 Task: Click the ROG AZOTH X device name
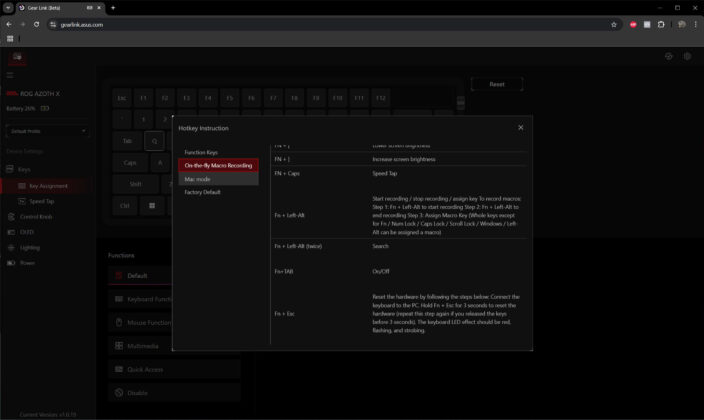tap(40, 93)
